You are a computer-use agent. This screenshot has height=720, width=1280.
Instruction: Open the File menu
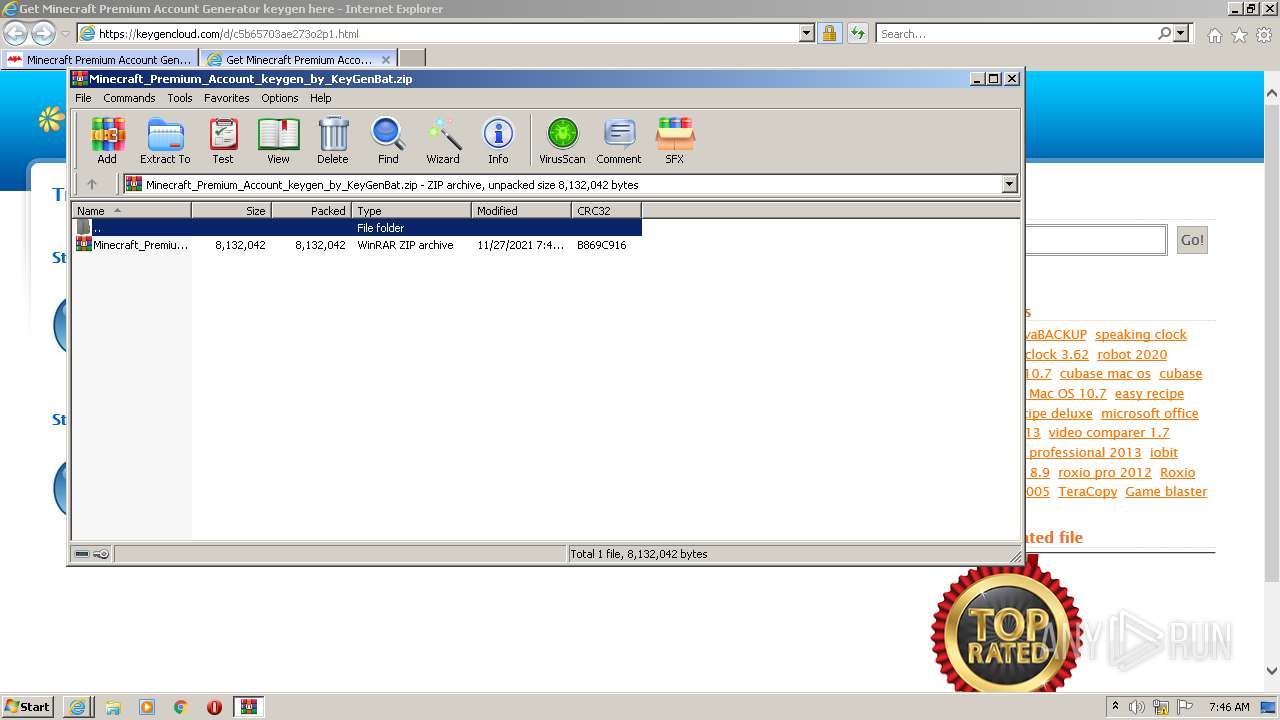pos(83,98)
